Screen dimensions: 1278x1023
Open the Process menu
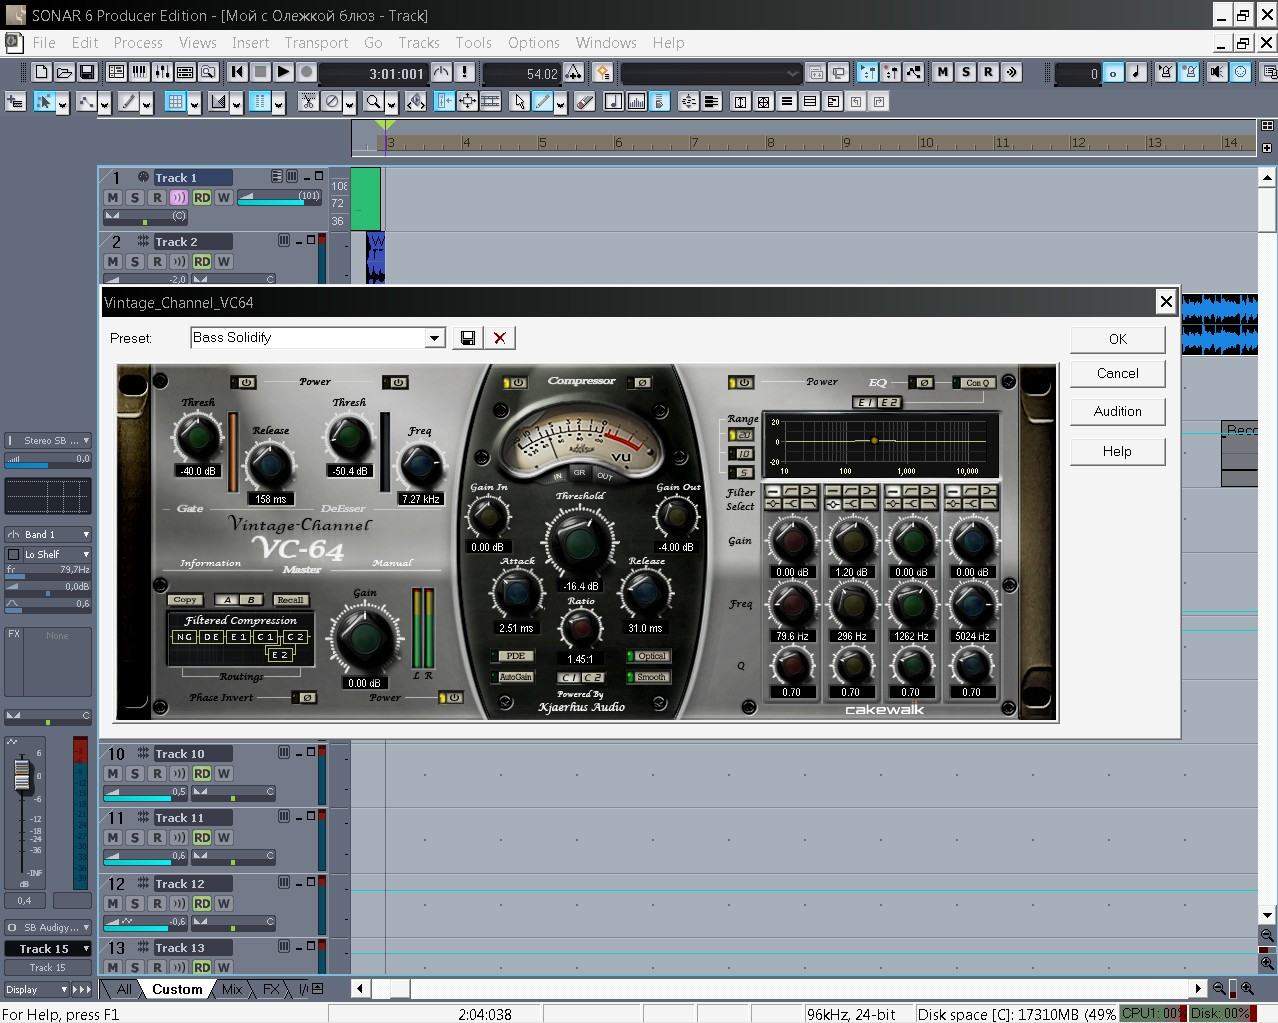[x=138, y=43]
